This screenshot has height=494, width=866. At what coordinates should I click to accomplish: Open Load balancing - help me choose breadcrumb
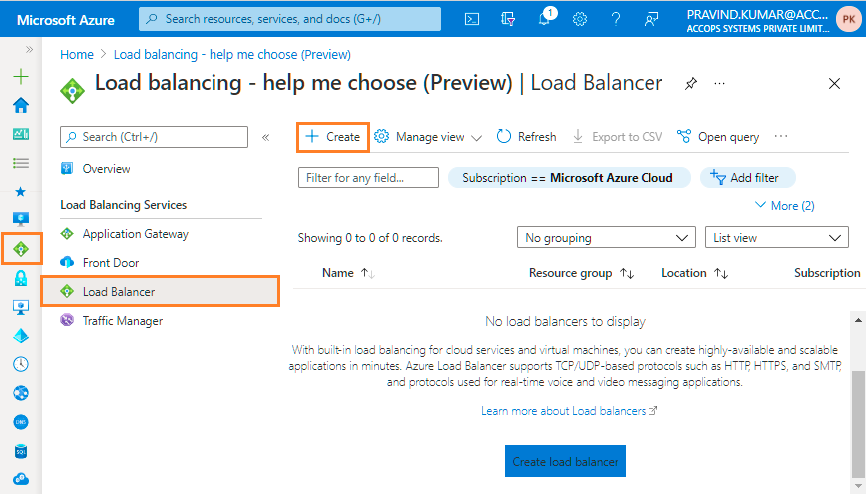click(x=232, y=55)
